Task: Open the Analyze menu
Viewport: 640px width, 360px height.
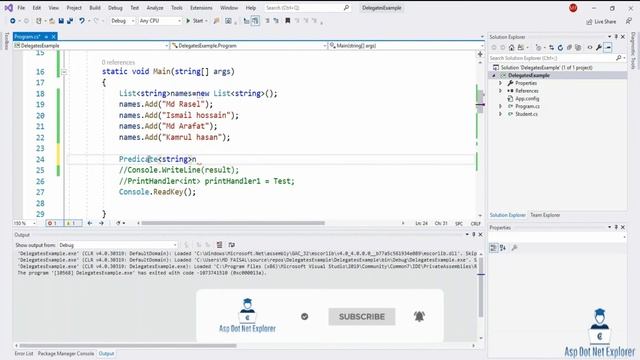Action: tap(155, 8)
